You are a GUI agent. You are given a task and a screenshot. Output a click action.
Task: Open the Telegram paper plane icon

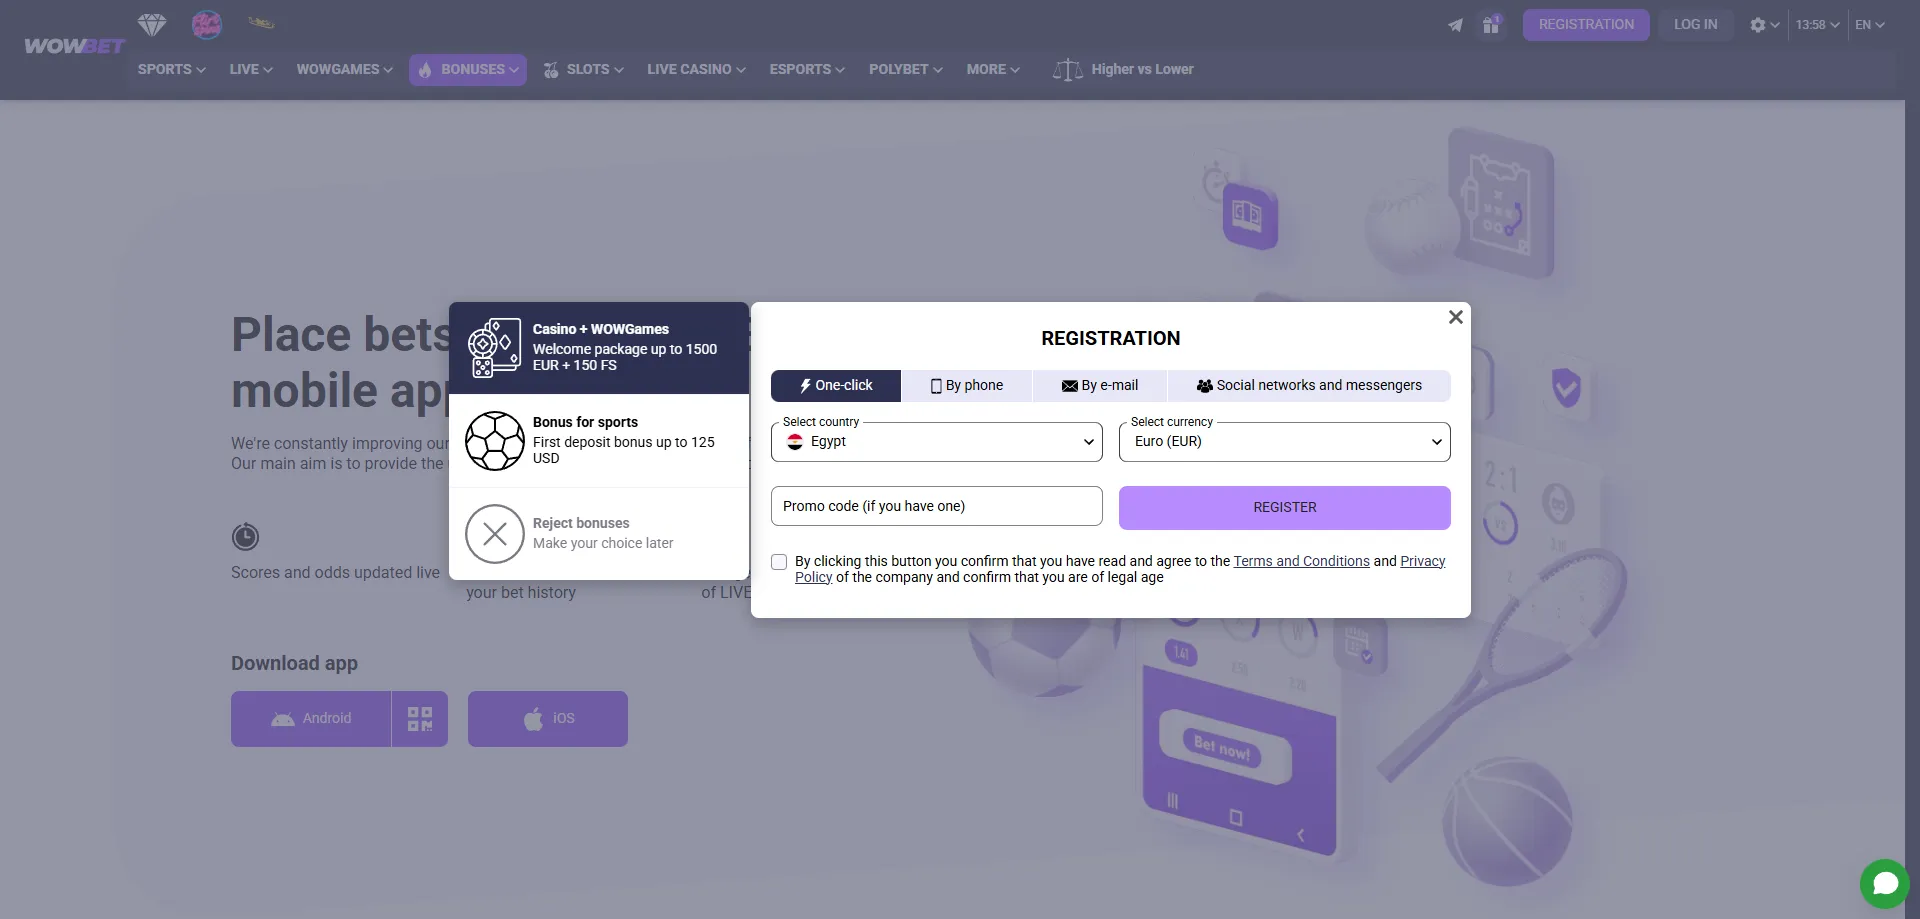point(1455,25)
